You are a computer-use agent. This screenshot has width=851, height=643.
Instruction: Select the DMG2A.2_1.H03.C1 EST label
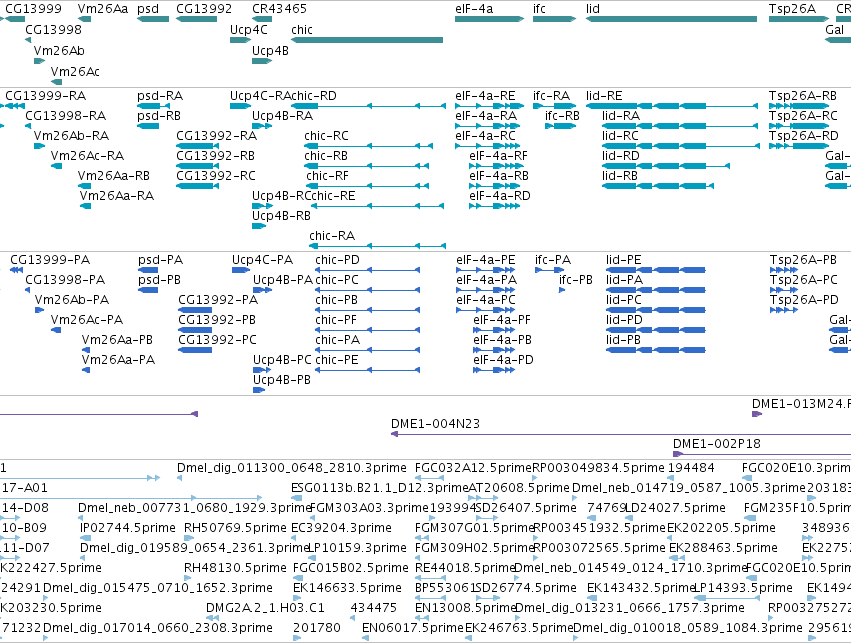point(265,608)
